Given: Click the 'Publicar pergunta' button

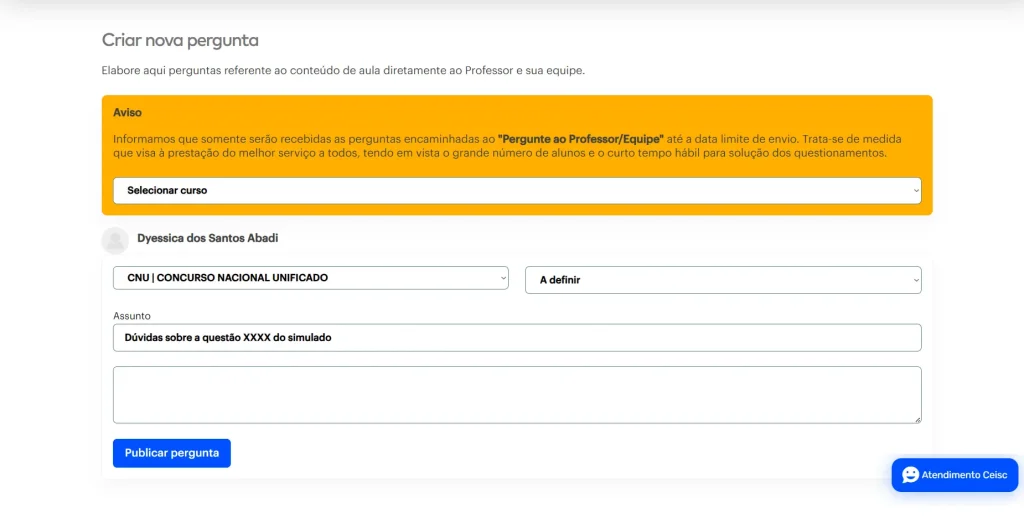Looking at the screenshot, I should pyautogui.click(x=172, y=453).
